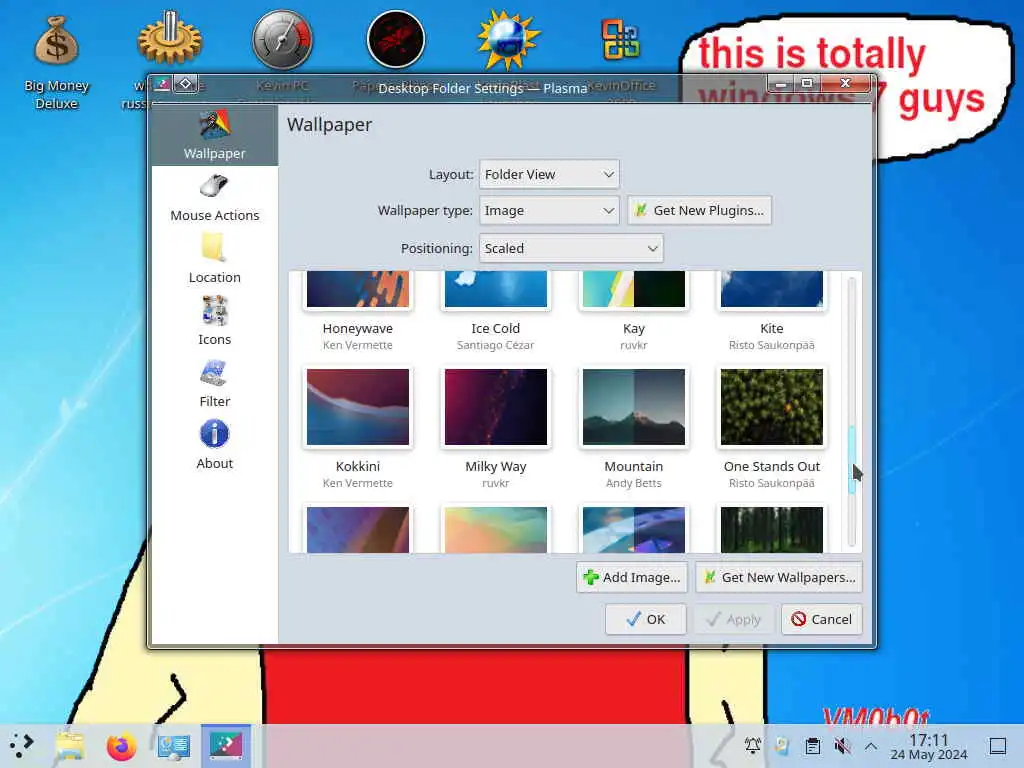The width and height of the screenshot is (1024, 768).
Task: Open the Mouse Actions settings page
Action: pos(214,199)
